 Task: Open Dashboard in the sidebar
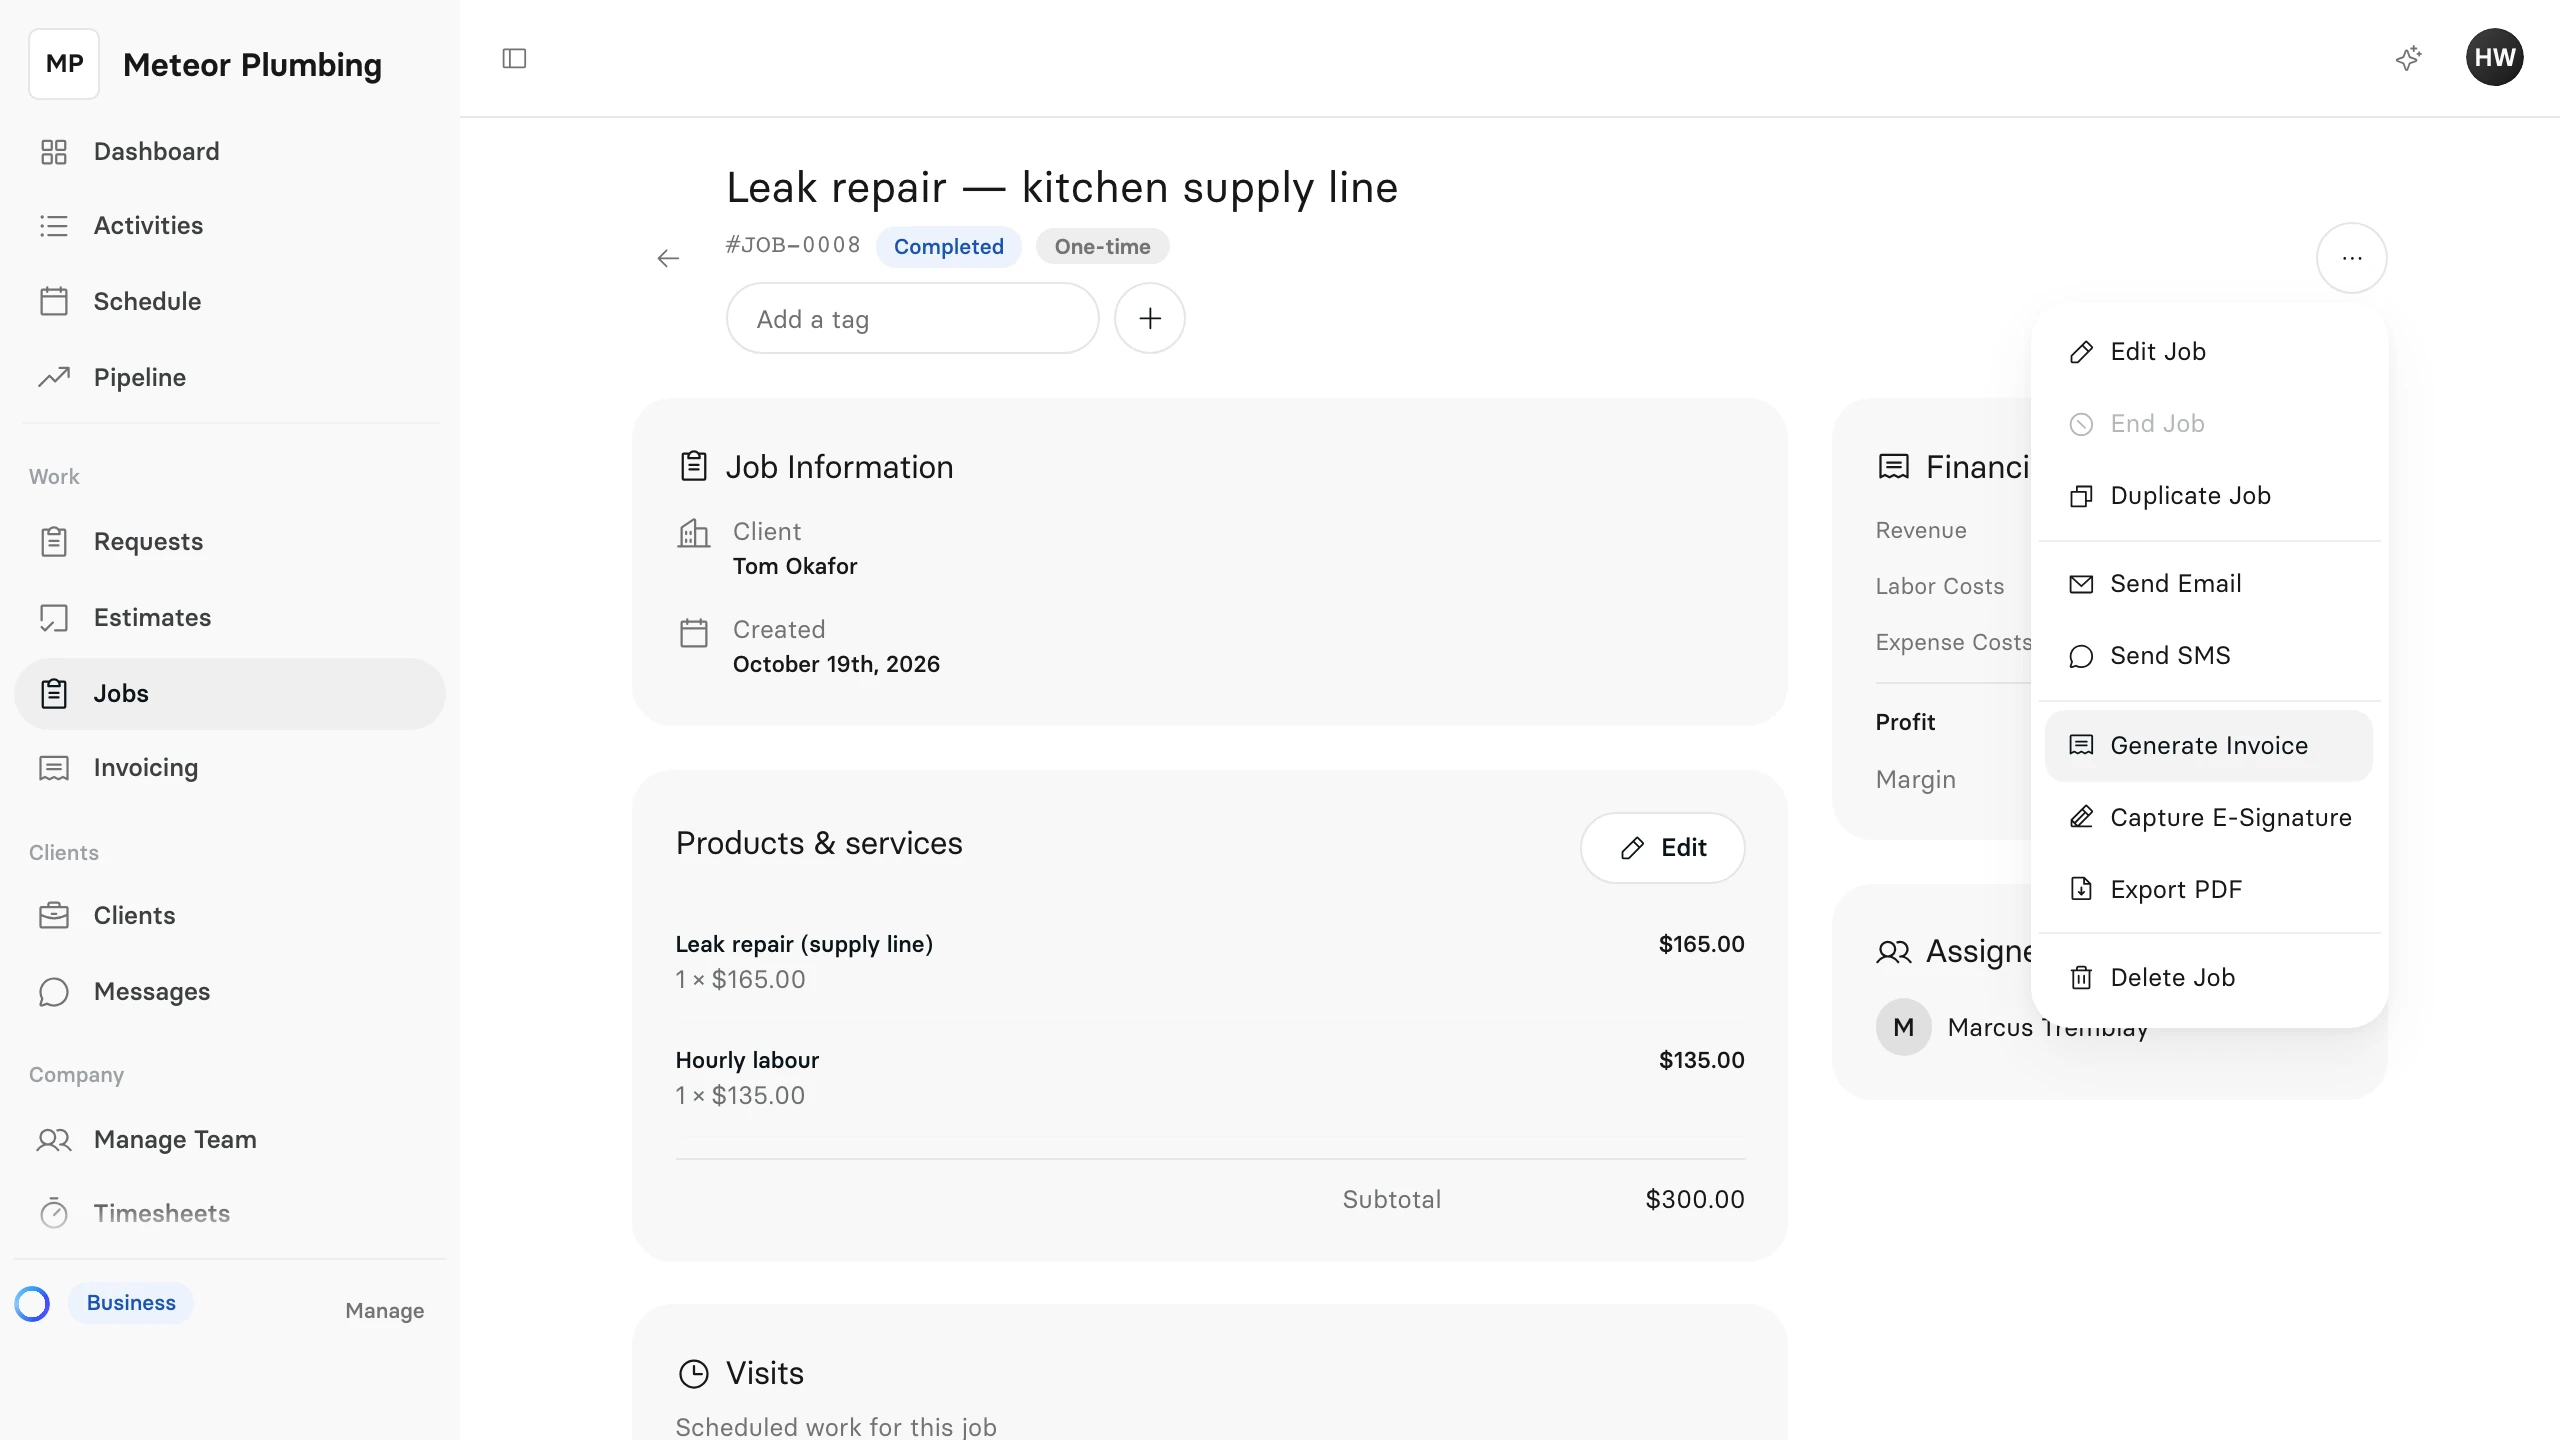230,152
